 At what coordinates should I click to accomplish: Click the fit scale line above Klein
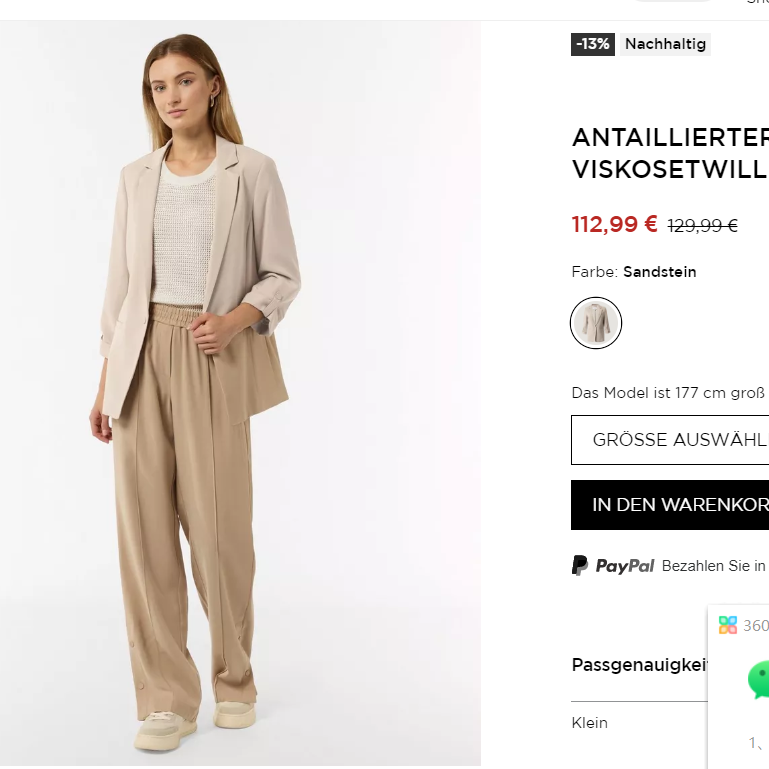point(640,702)
